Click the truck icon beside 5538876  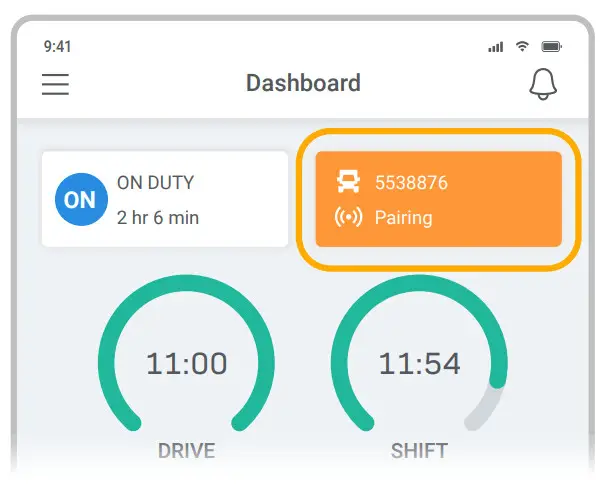pos(348,182)
